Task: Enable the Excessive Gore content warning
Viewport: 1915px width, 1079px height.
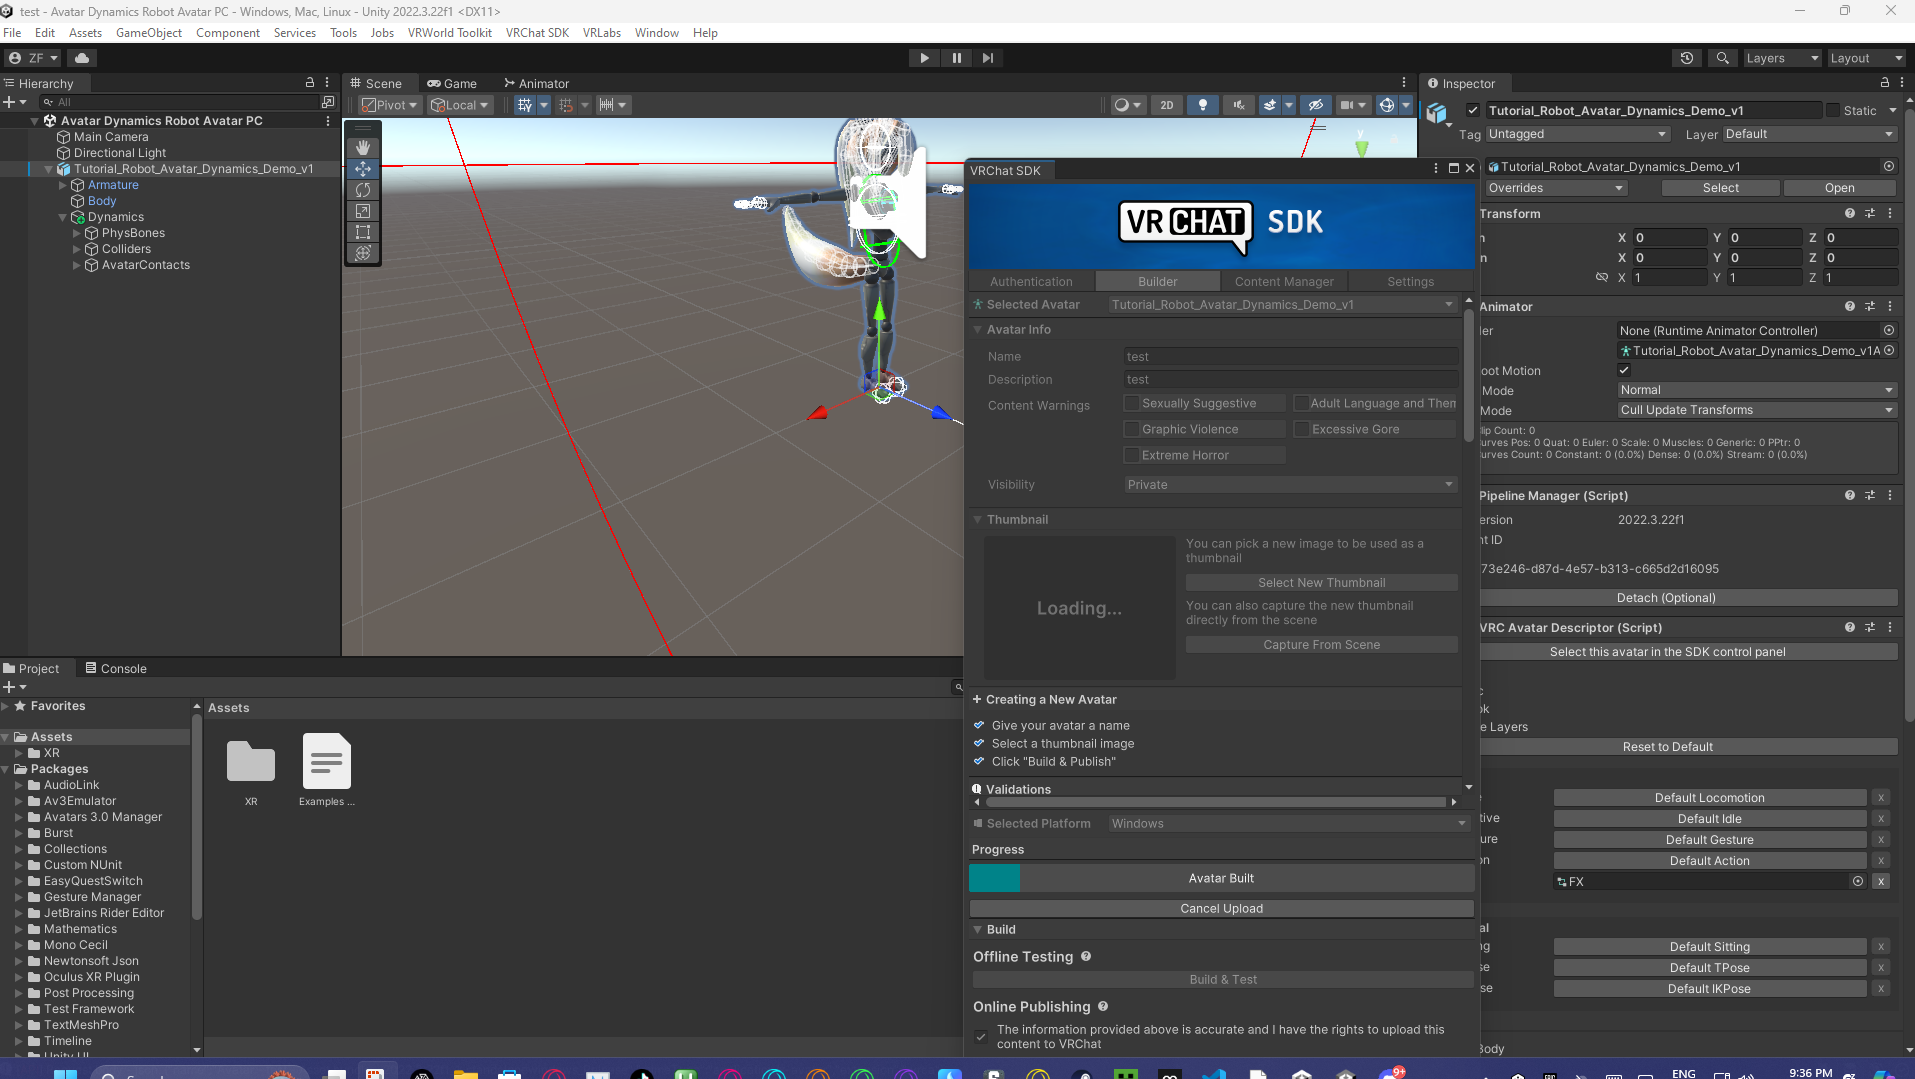Action: [x=1302, y=429]
